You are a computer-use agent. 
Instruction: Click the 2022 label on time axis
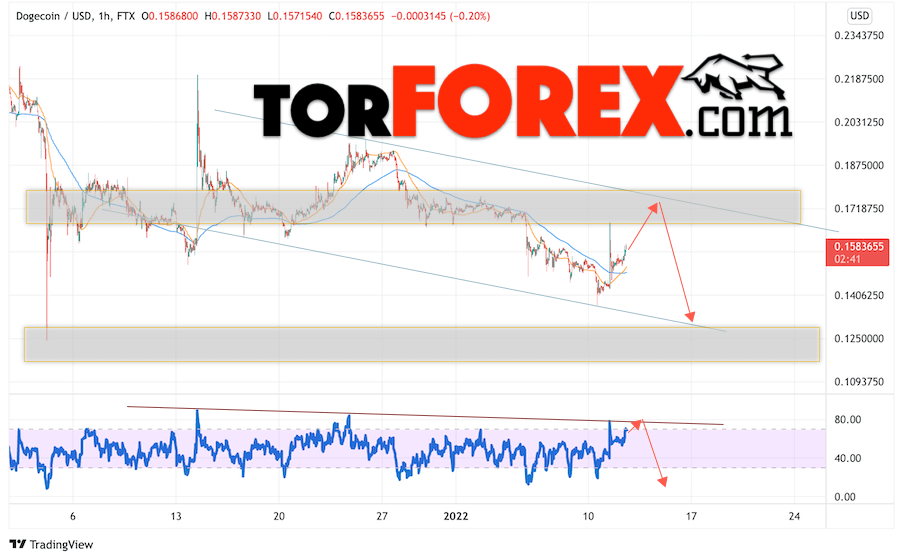(456, 516)
